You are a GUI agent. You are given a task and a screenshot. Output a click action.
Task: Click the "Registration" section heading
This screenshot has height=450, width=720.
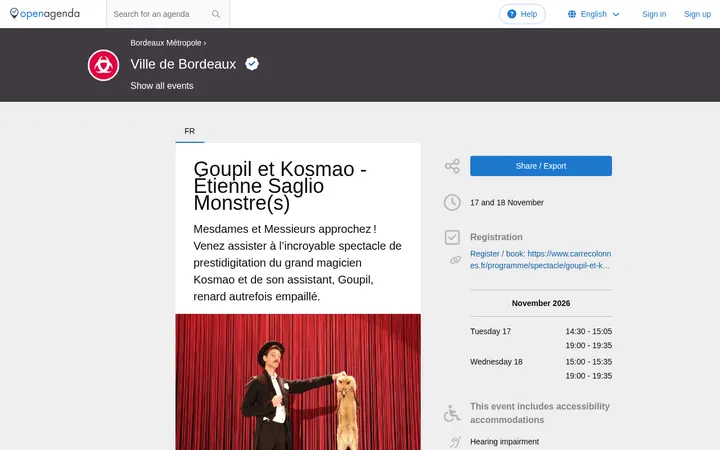pos(496,237)
